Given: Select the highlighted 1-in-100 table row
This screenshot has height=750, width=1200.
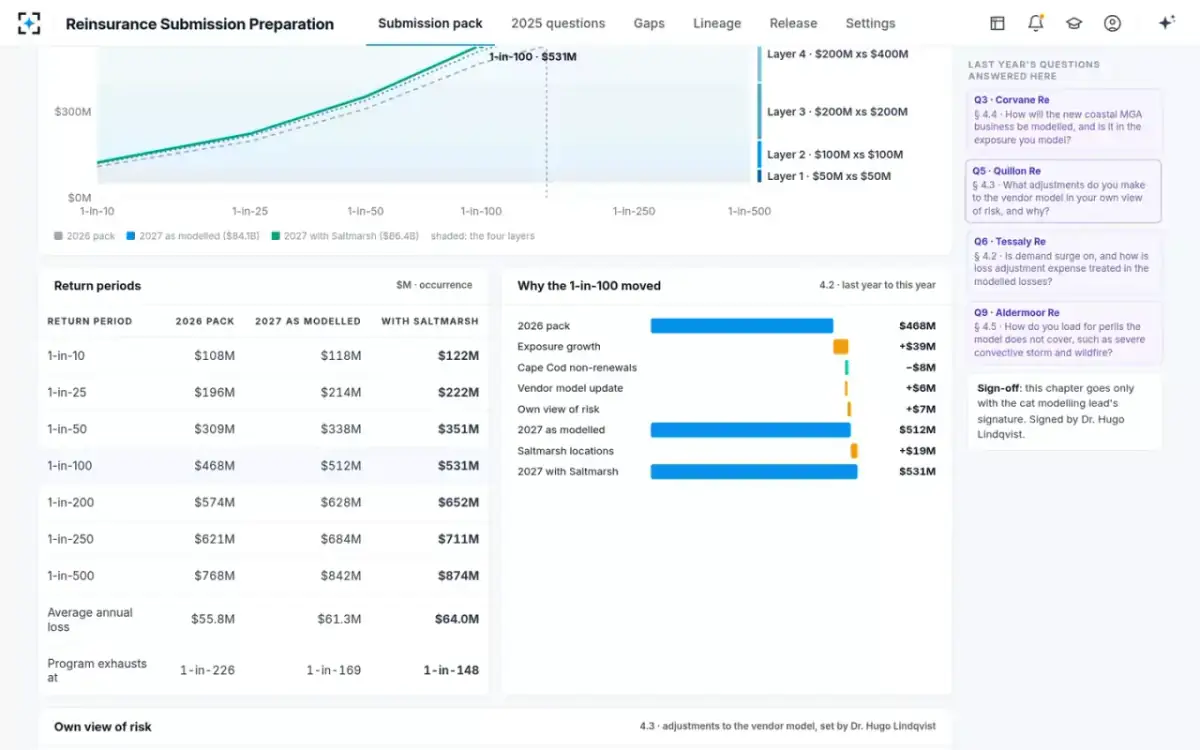Looking at the screenshot, I should 263,465.
